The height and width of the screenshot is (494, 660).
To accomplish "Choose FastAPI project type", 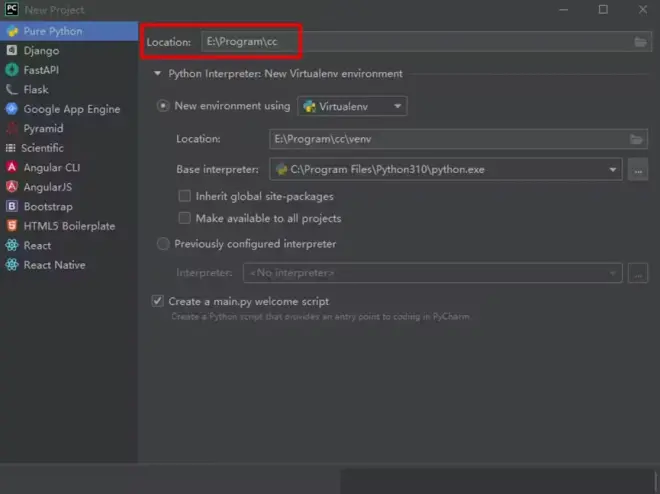I will 69,70.
